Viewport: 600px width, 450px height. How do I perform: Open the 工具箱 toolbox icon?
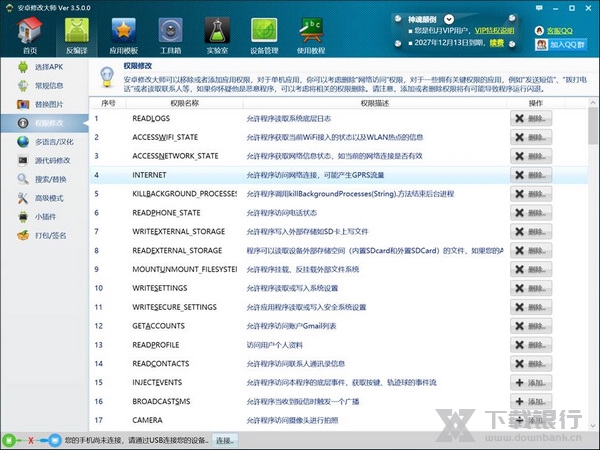coord(170,36)
